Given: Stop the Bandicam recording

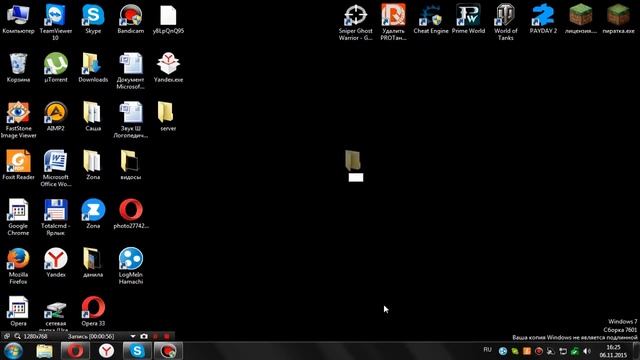Looking at the screenshot, I should pyautogui.click(x=167, y=336).
